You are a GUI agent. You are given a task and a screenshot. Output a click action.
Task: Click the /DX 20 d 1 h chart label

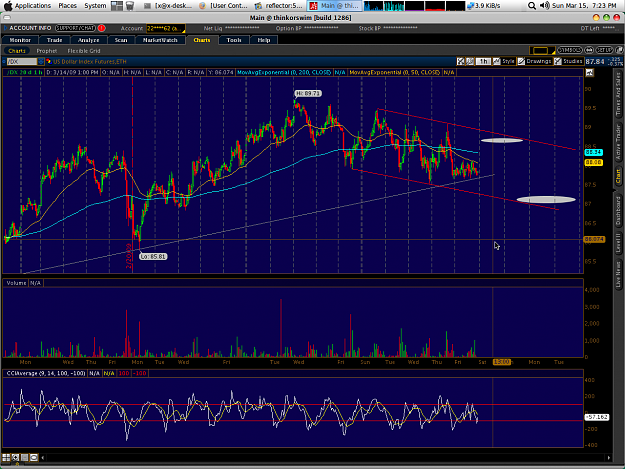click(x=24, y=72)
